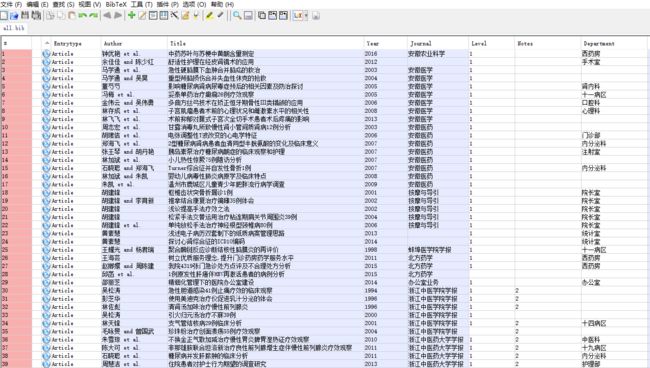This screenshot has height=368, width=650.
Task: Open the 插件 (P) menu
Action: (x=167, y=4)
